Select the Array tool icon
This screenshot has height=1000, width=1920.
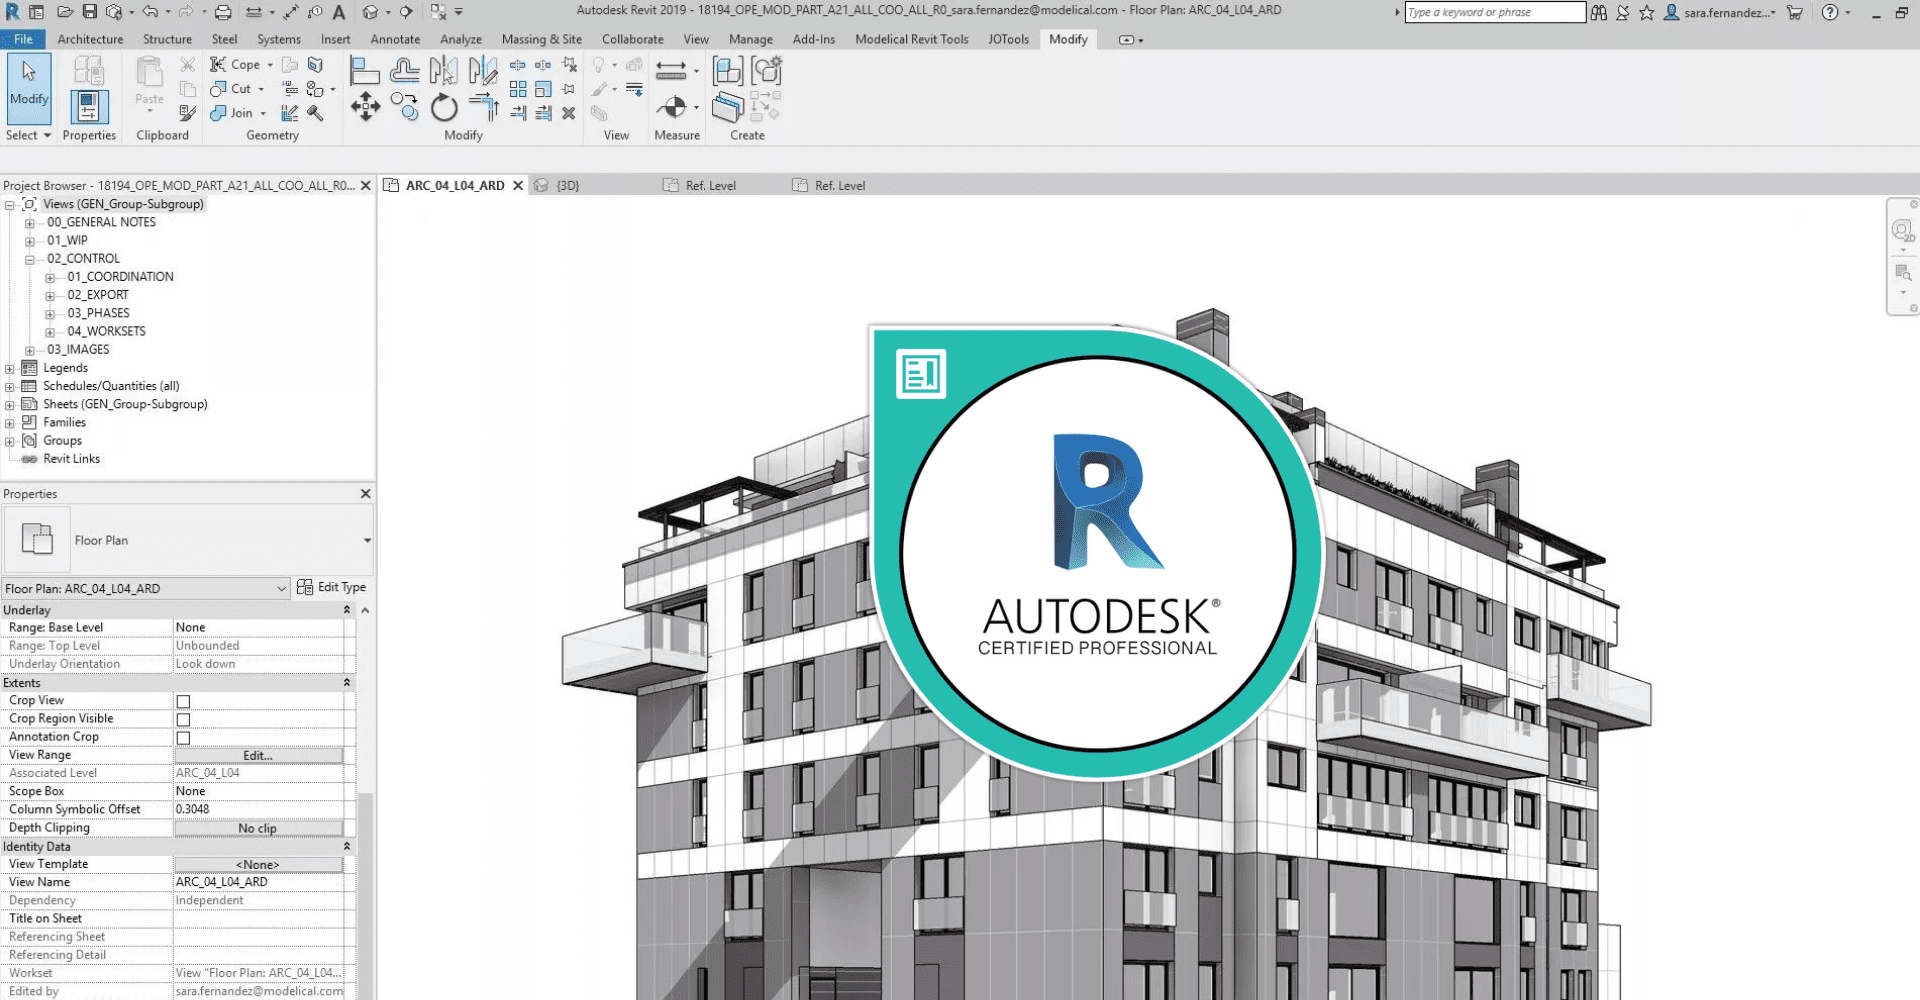[518, 89]
